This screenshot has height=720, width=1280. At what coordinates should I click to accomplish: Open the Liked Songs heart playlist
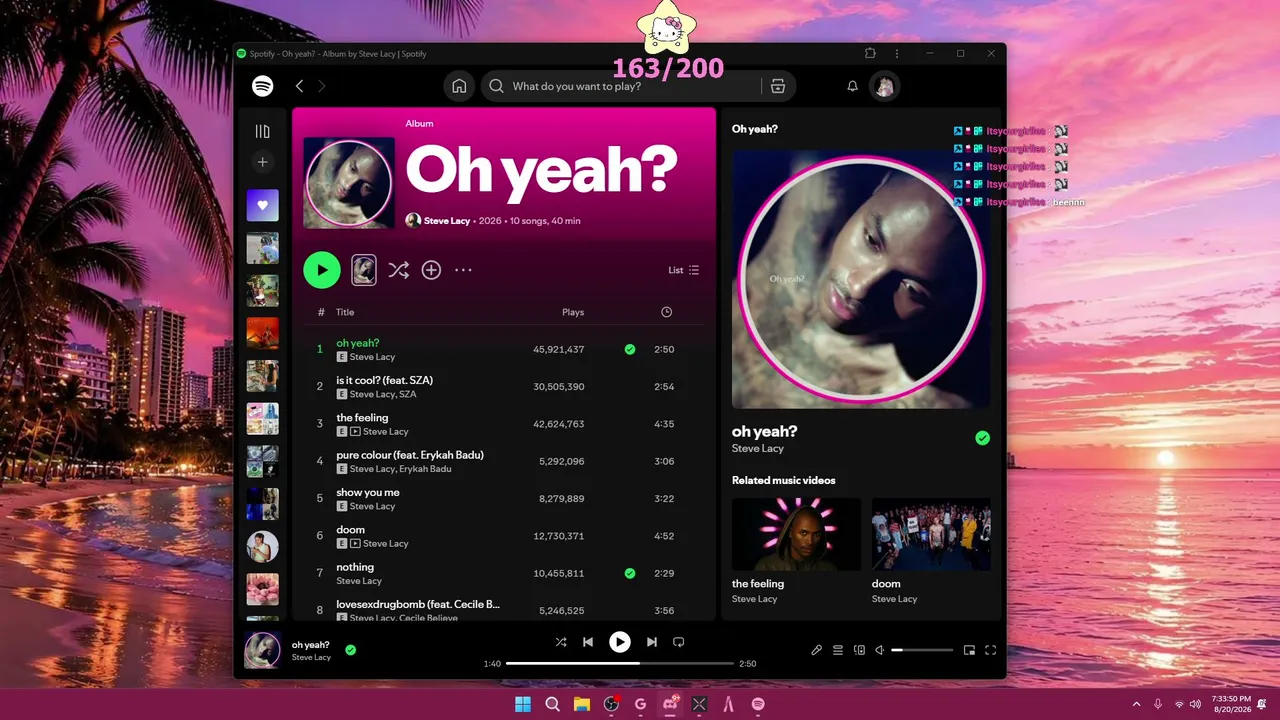click(262, 205)
